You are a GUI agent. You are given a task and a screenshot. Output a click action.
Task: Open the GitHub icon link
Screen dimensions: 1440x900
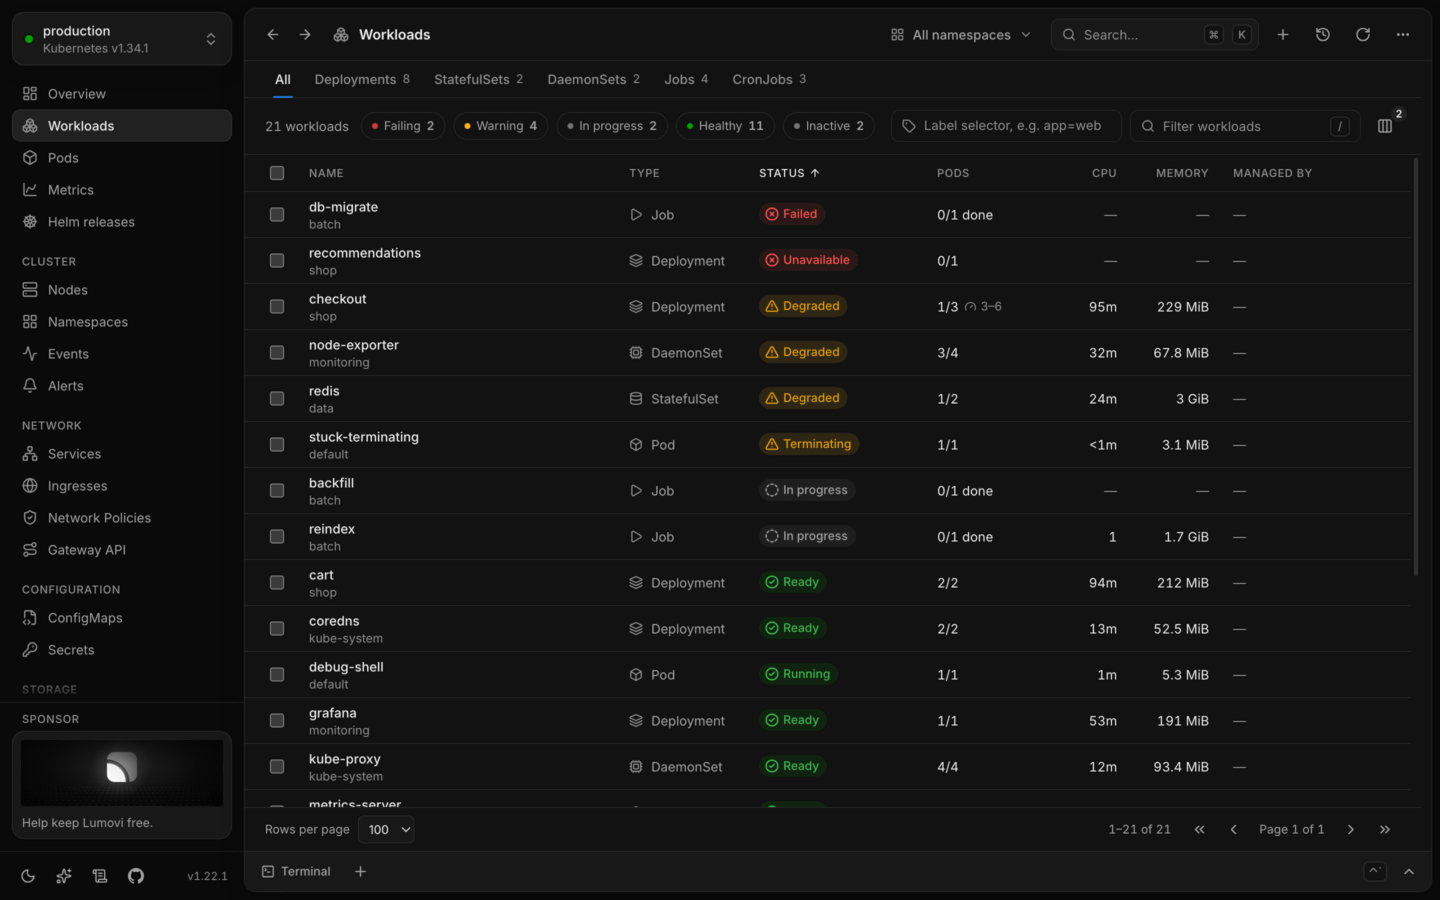pos(136,876)
